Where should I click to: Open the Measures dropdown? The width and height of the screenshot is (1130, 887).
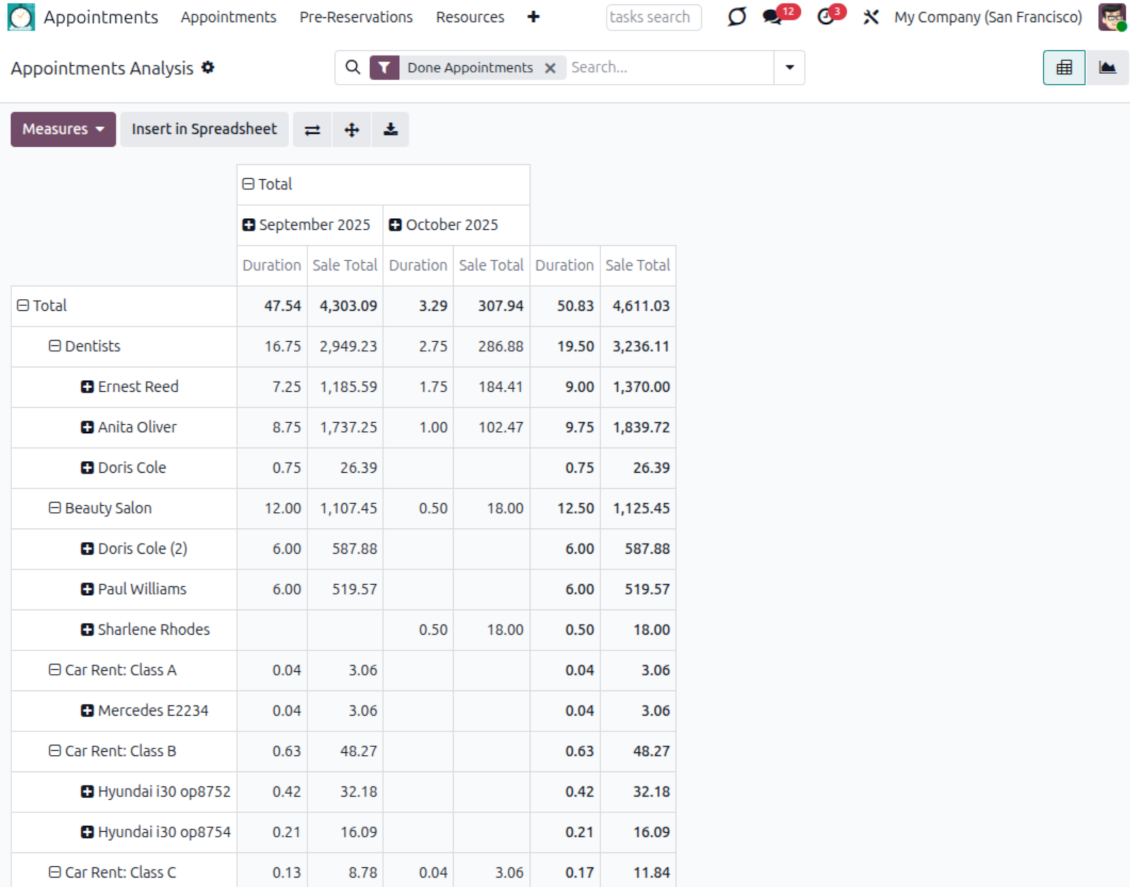(64, 130)
